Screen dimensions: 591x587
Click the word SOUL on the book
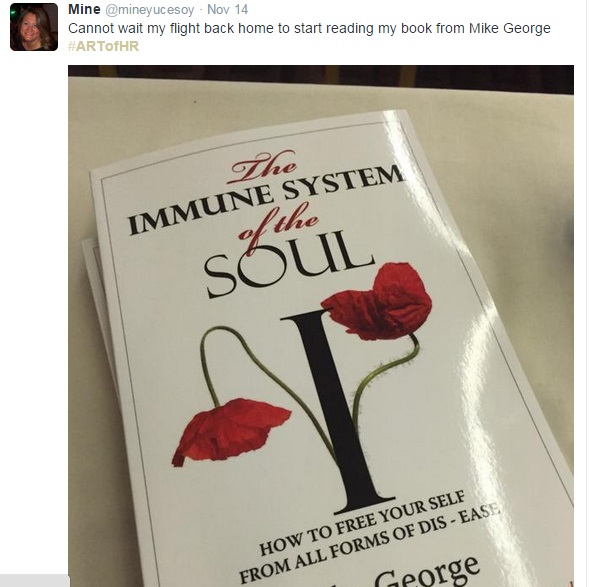pos(289,263)
